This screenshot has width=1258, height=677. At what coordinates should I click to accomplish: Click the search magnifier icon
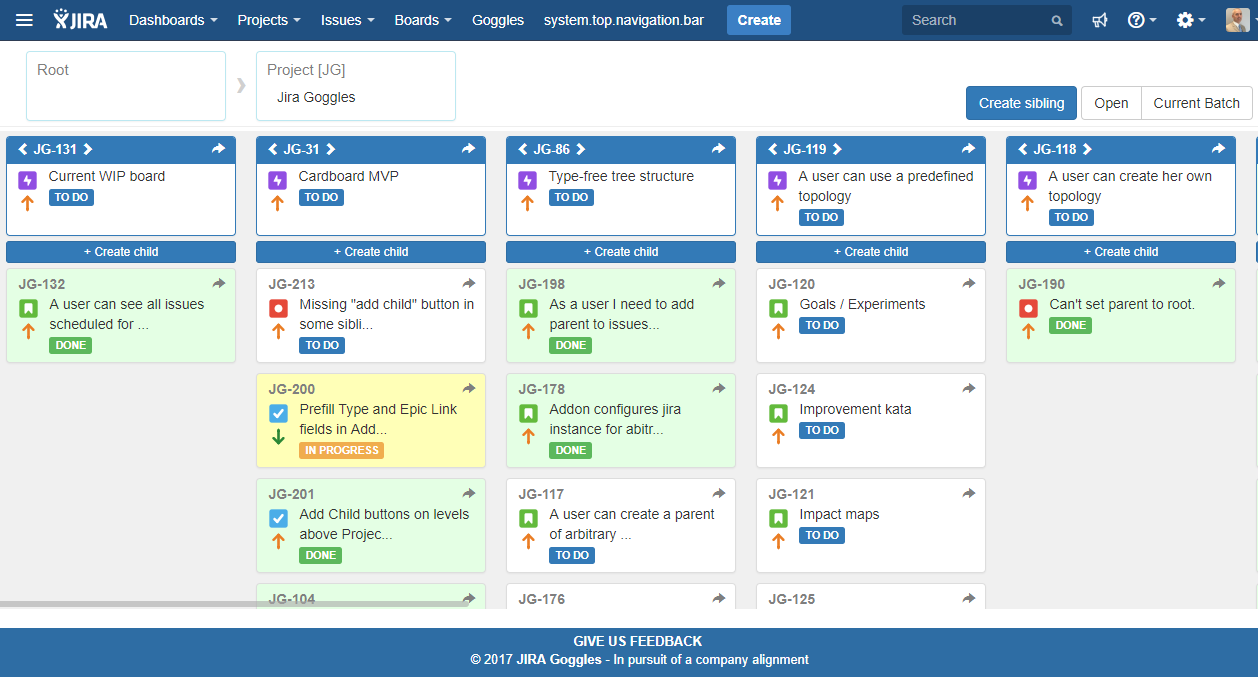tap(1057, 21)
